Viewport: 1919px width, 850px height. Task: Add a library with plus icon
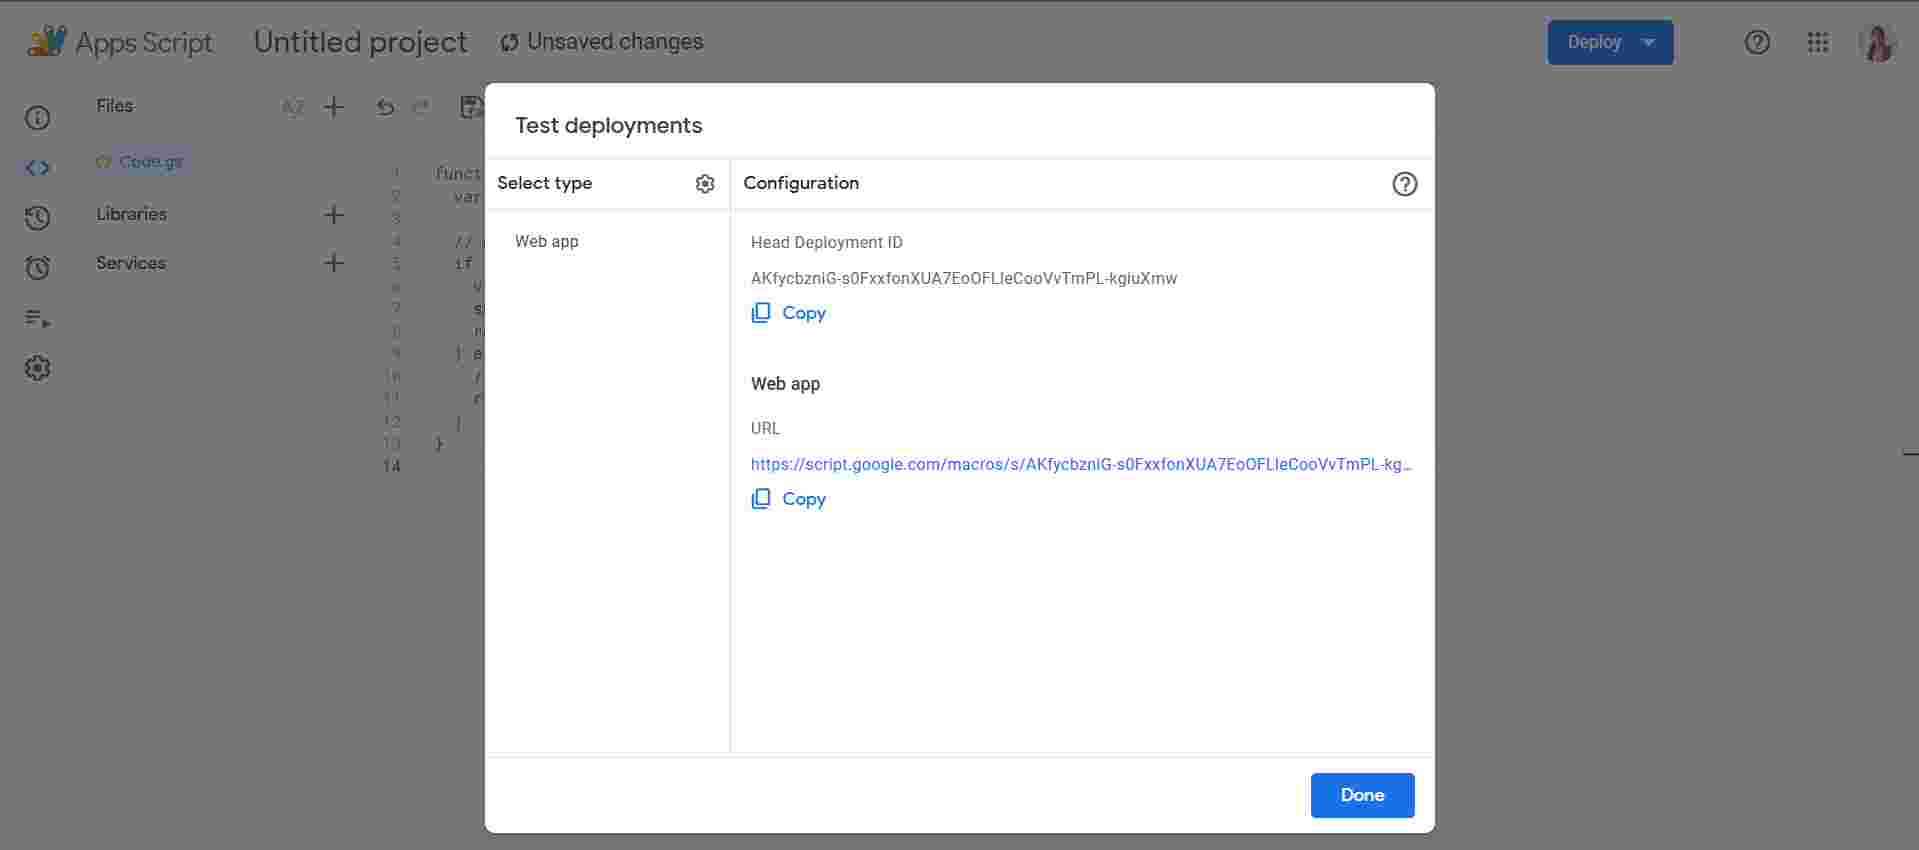point(334,215)
